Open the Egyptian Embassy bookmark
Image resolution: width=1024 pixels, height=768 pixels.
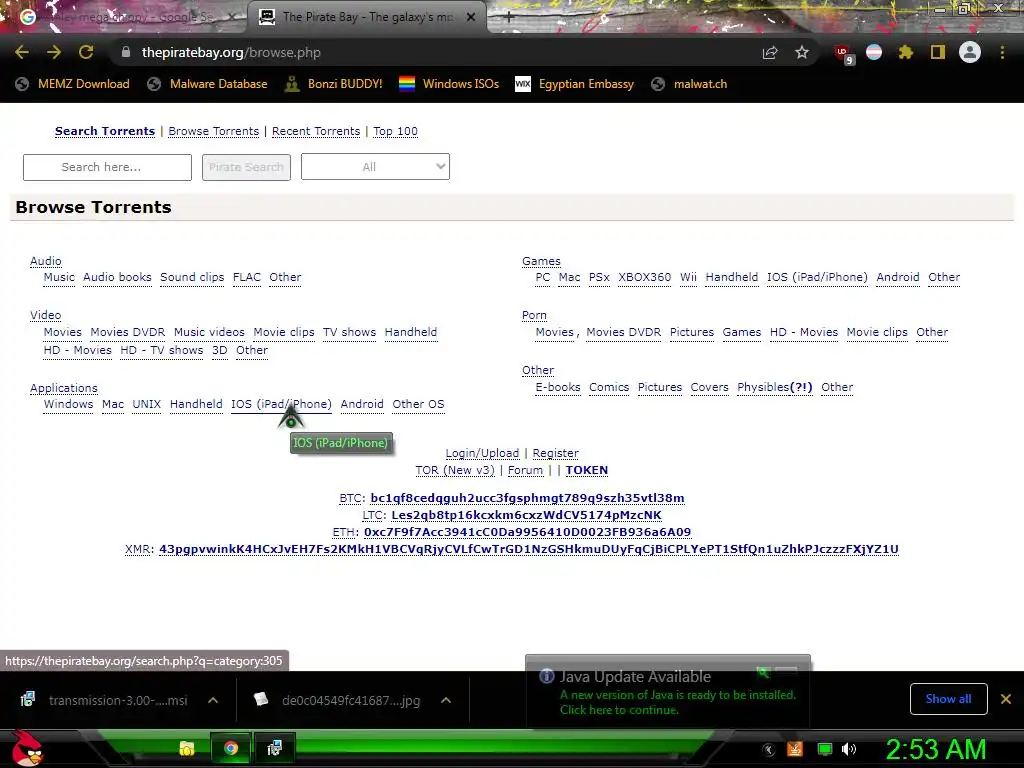coord(574,84)
